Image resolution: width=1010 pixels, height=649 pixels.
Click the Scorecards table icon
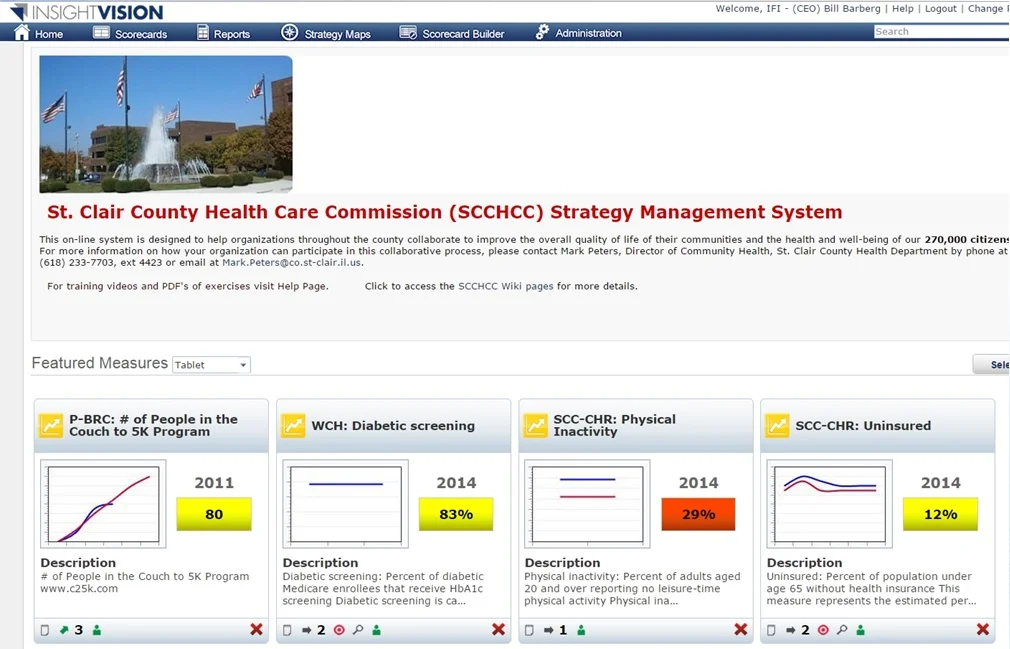pyautogui.click(x=101, y=32)
